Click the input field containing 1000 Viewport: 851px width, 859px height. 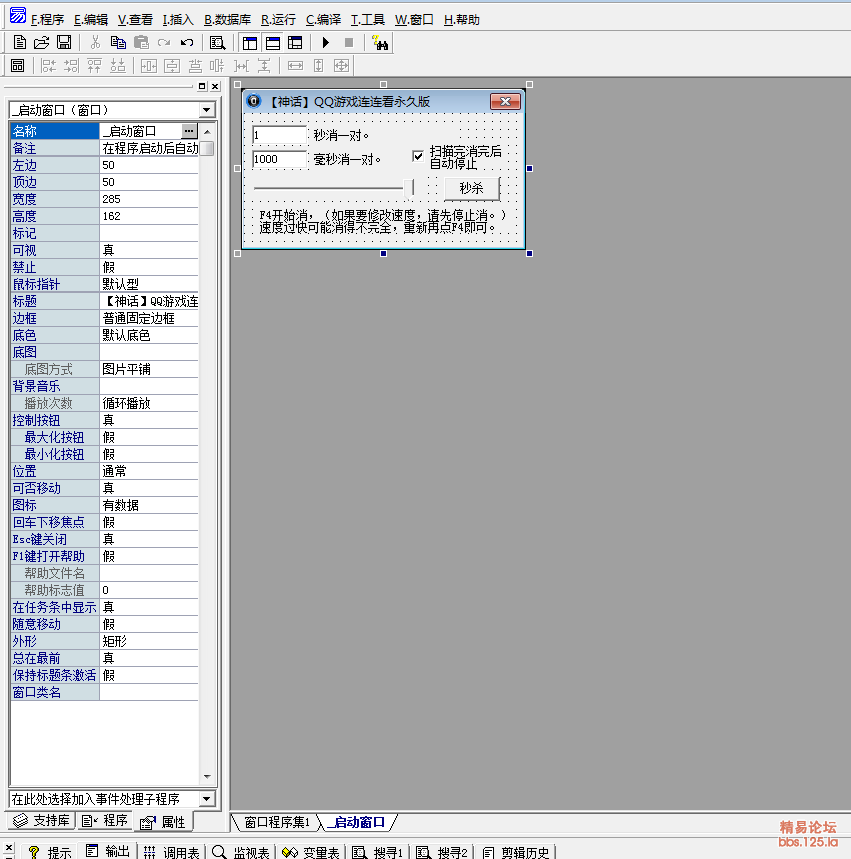coord(279,159)
